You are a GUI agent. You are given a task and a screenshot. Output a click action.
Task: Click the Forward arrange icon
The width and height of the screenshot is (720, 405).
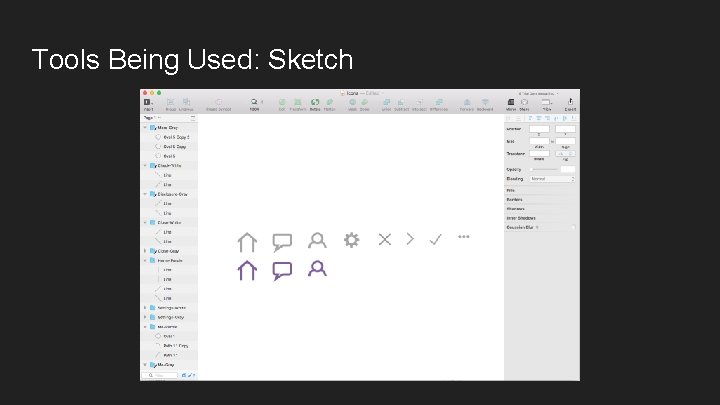coord(467,102)
